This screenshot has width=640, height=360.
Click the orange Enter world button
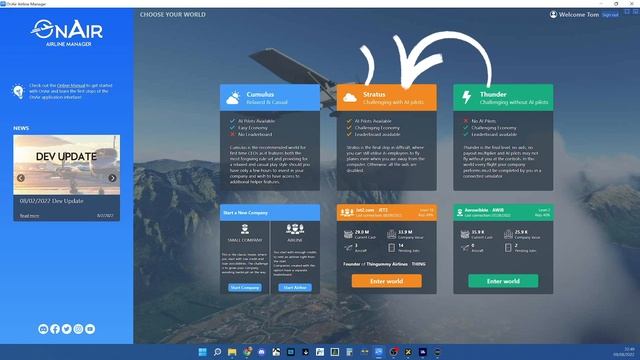(x=387, y=281)
